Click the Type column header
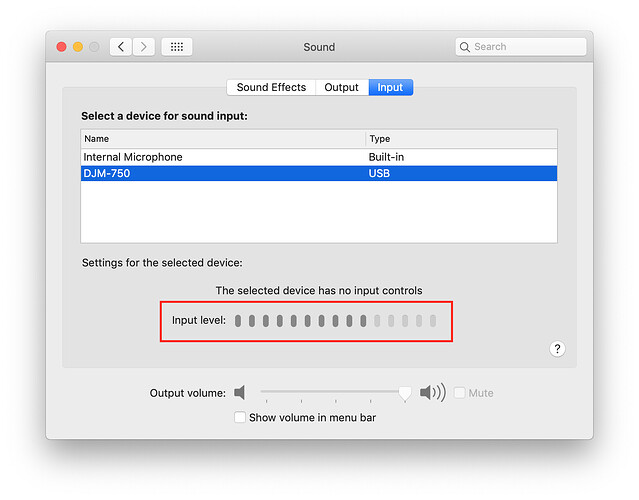 click(461, 139)
